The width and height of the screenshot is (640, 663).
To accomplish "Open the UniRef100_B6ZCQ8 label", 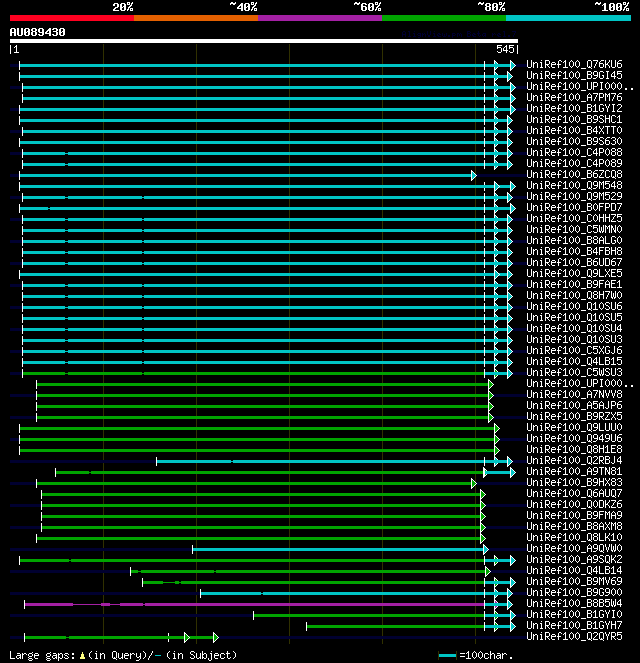I will click(x=574, y=174).
